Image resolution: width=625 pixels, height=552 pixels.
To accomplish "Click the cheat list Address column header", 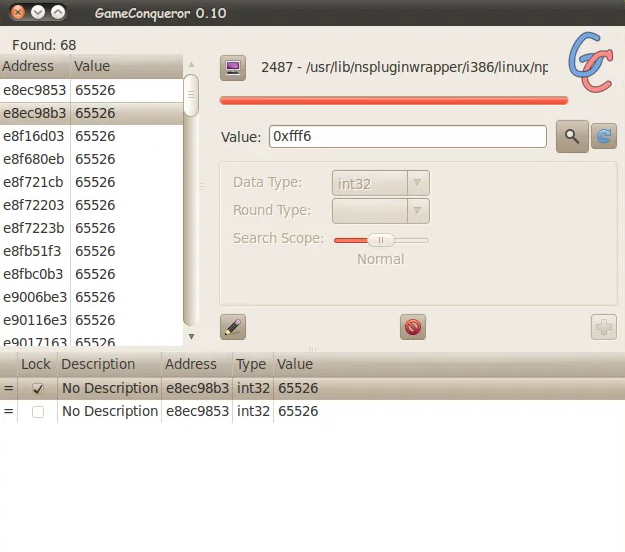I will point(197,364).
